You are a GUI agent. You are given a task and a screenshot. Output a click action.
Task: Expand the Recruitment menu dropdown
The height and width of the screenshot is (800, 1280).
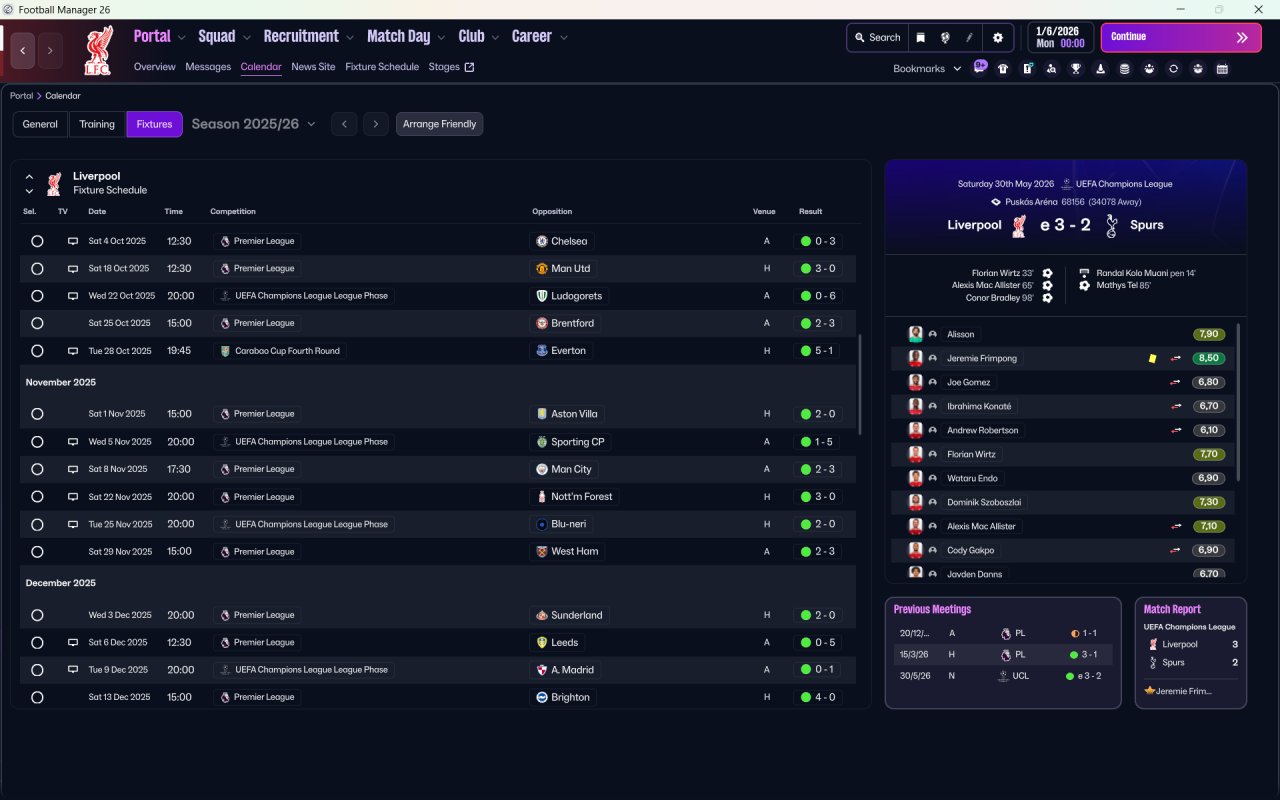[350, 38]
